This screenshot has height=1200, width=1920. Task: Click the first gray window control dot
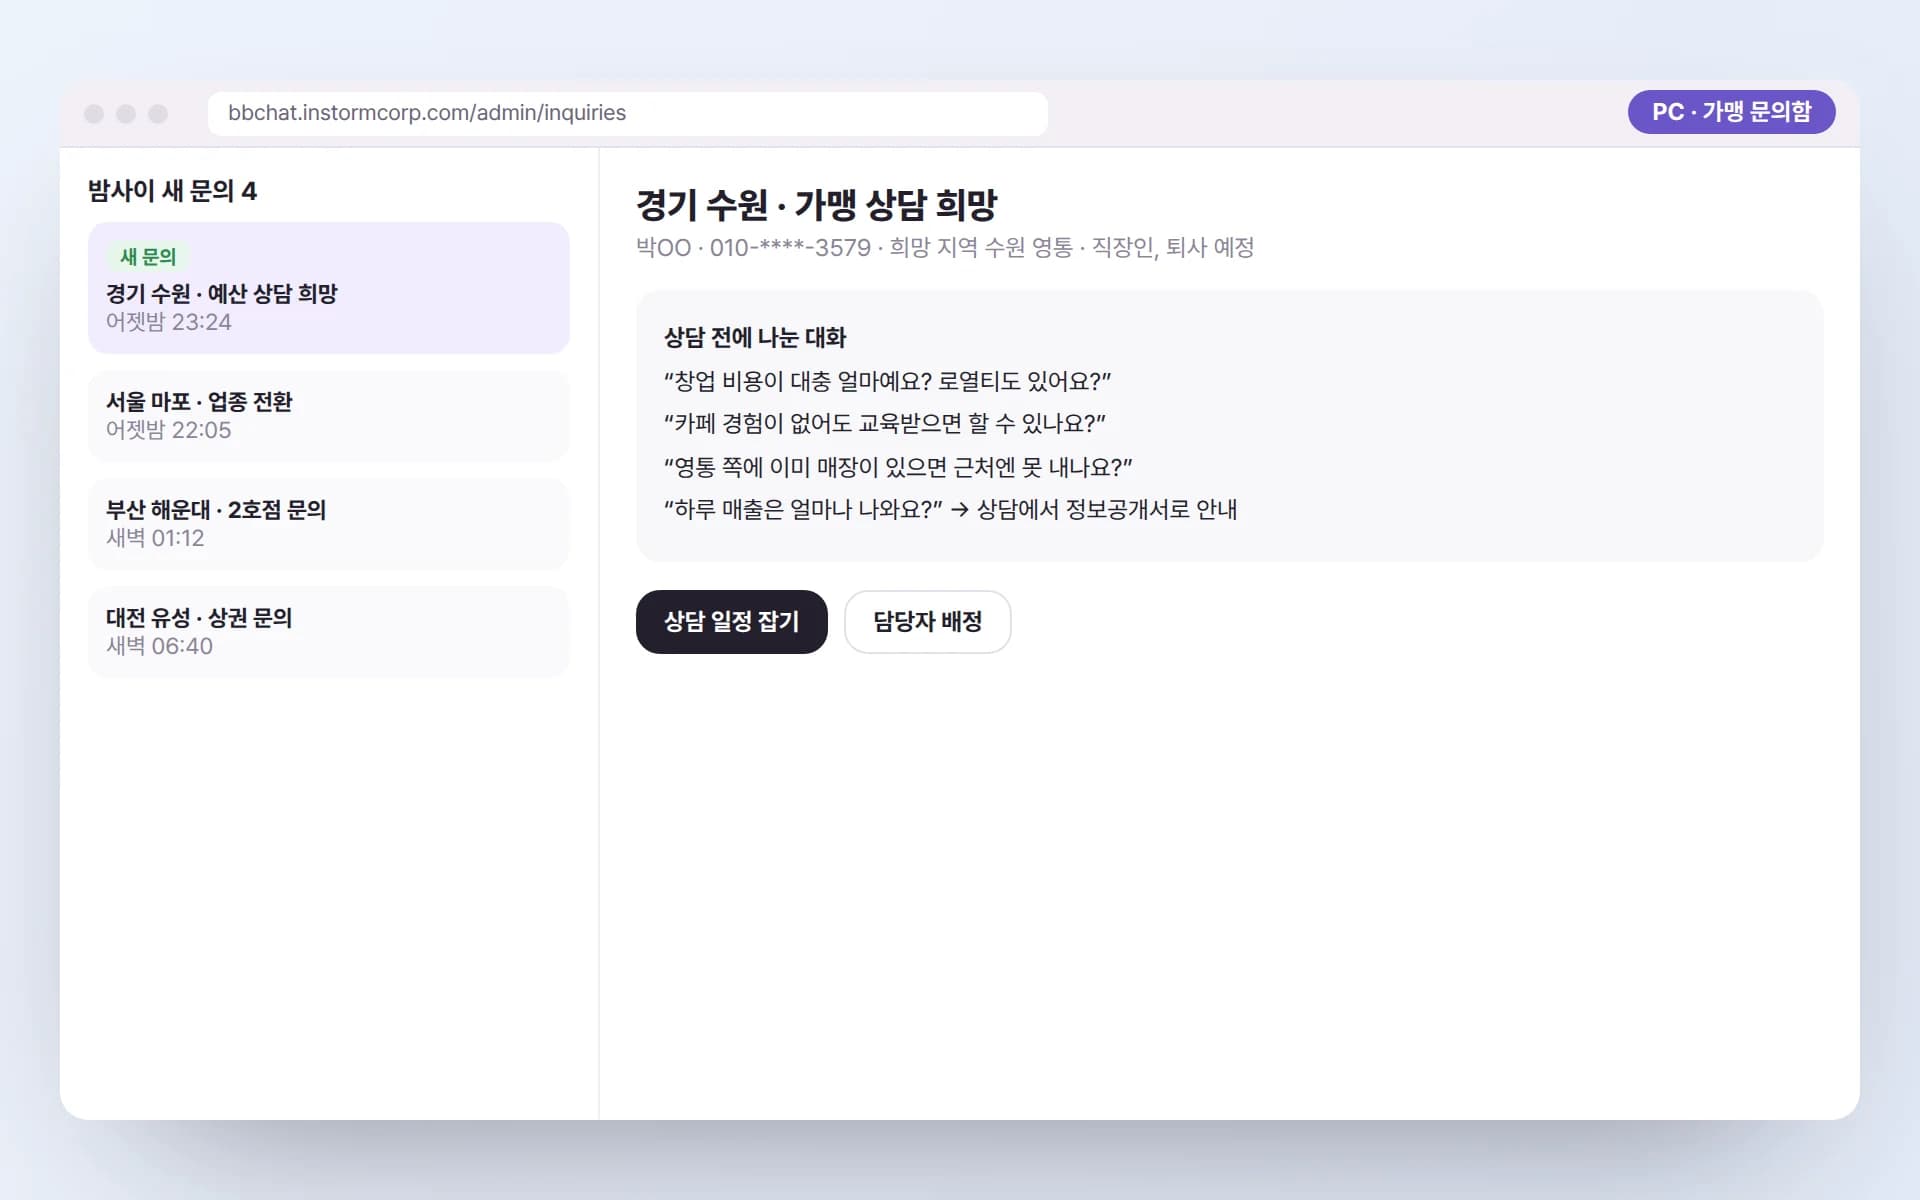(94, 114)
